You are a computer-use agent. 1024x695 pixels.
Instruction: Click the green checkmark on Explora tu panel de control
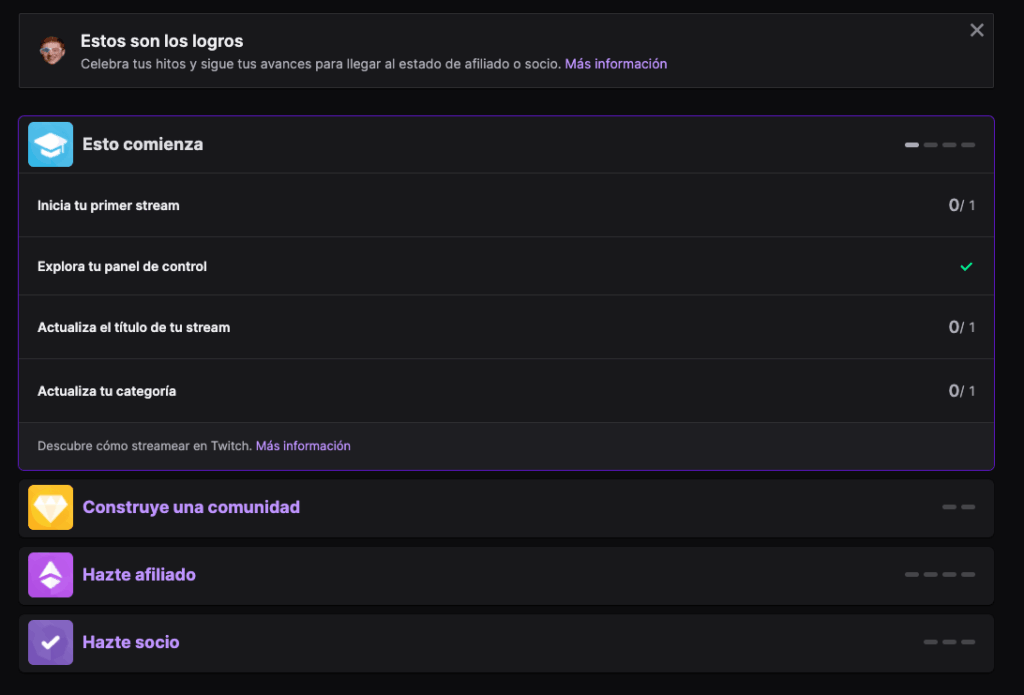[966, 266]
